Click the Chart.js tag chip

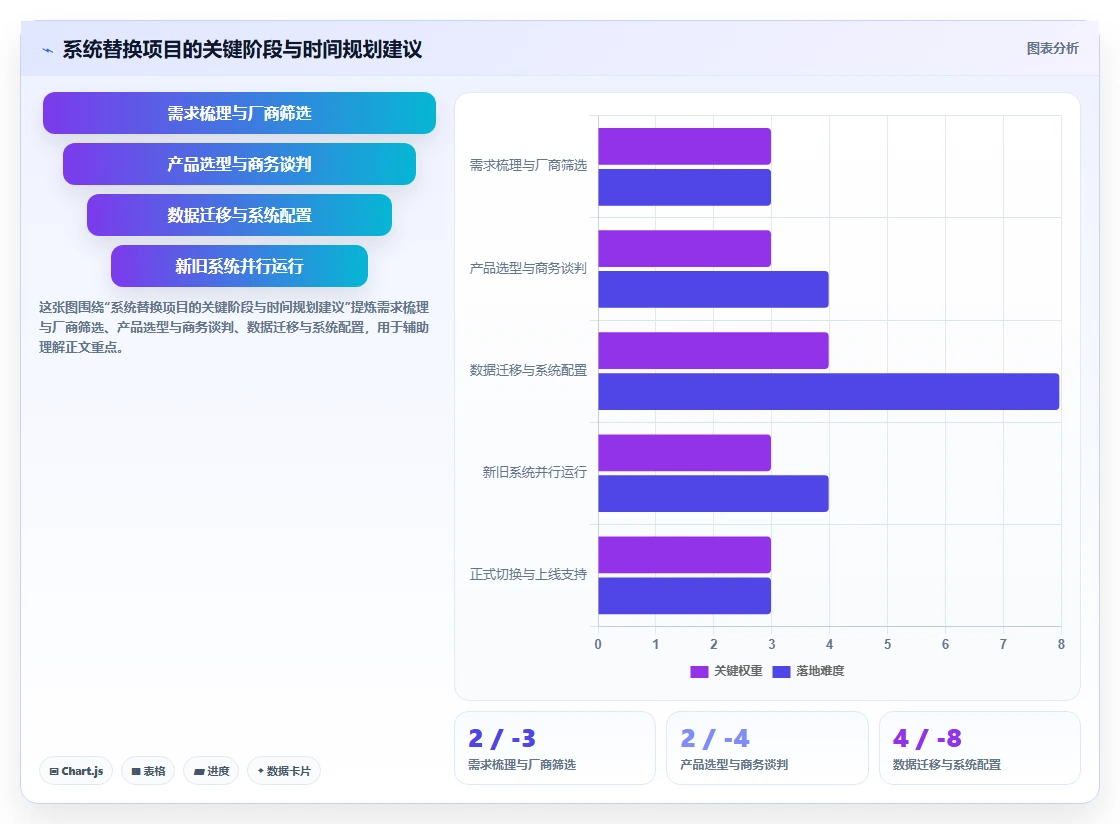76,771
